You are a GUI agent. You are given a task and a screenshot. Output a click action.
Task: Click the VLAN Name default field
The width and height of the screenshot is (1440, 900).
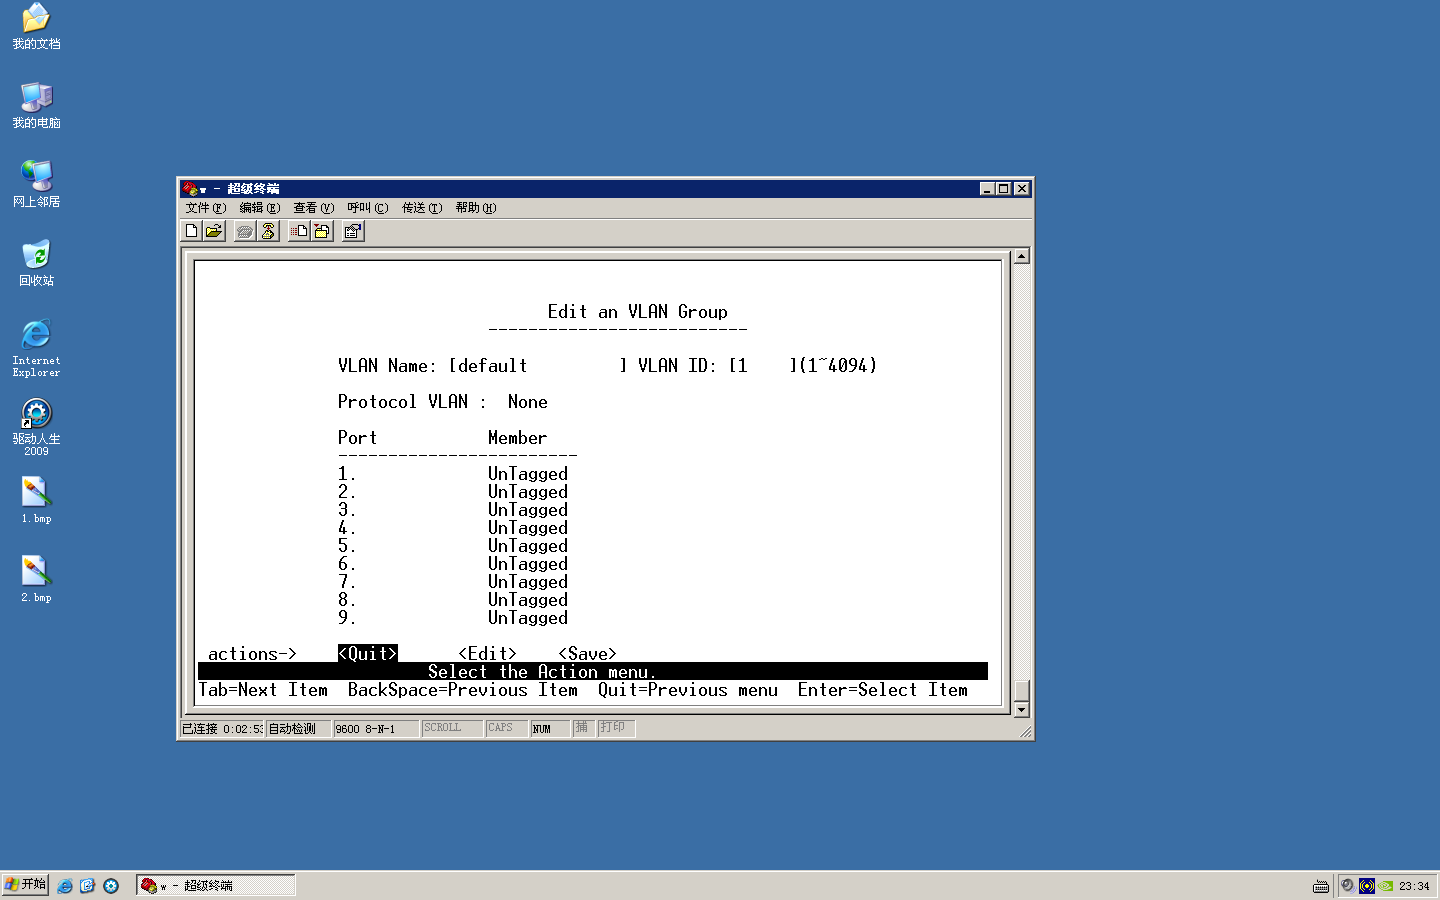(x=538, y=366)
